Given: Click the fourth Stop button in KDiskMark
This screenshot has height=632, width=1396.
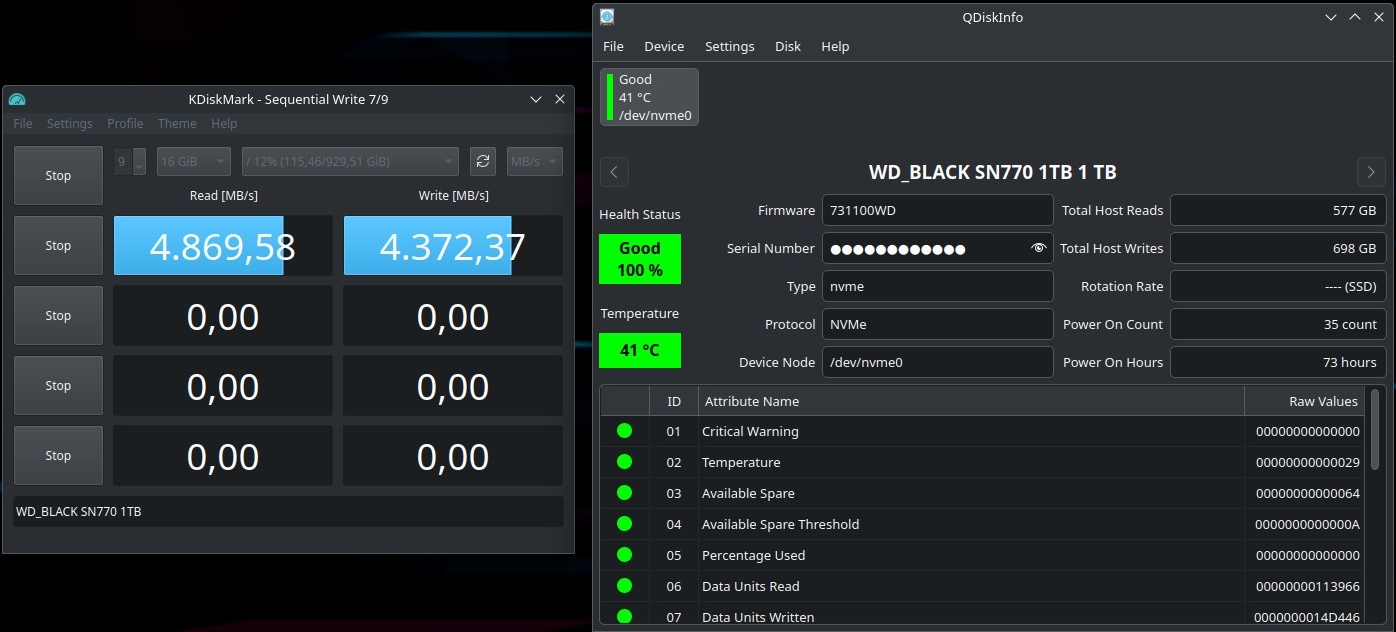Looking at the screenshot, I should click(58, 385).
